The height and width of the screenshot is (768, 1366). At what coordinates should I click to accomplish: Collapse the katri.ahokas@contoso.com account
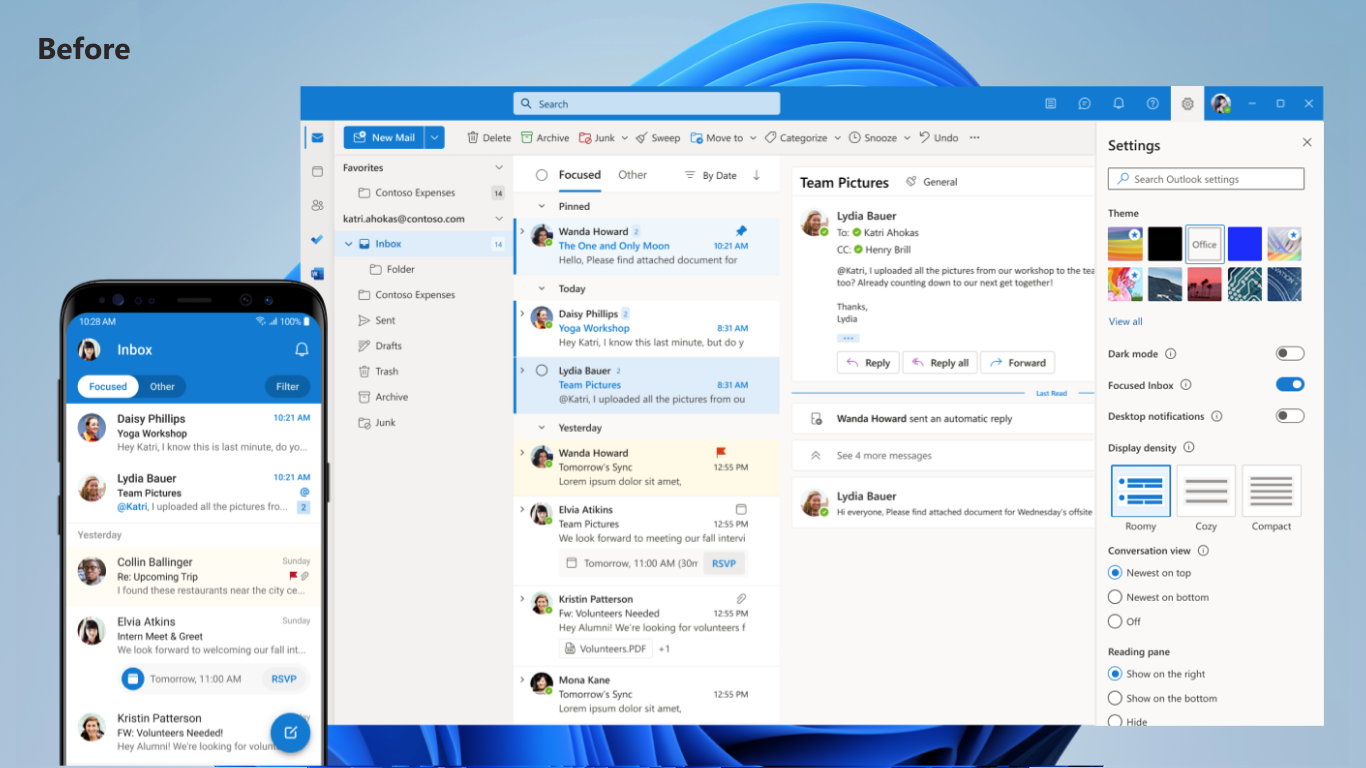coord(499,219)
